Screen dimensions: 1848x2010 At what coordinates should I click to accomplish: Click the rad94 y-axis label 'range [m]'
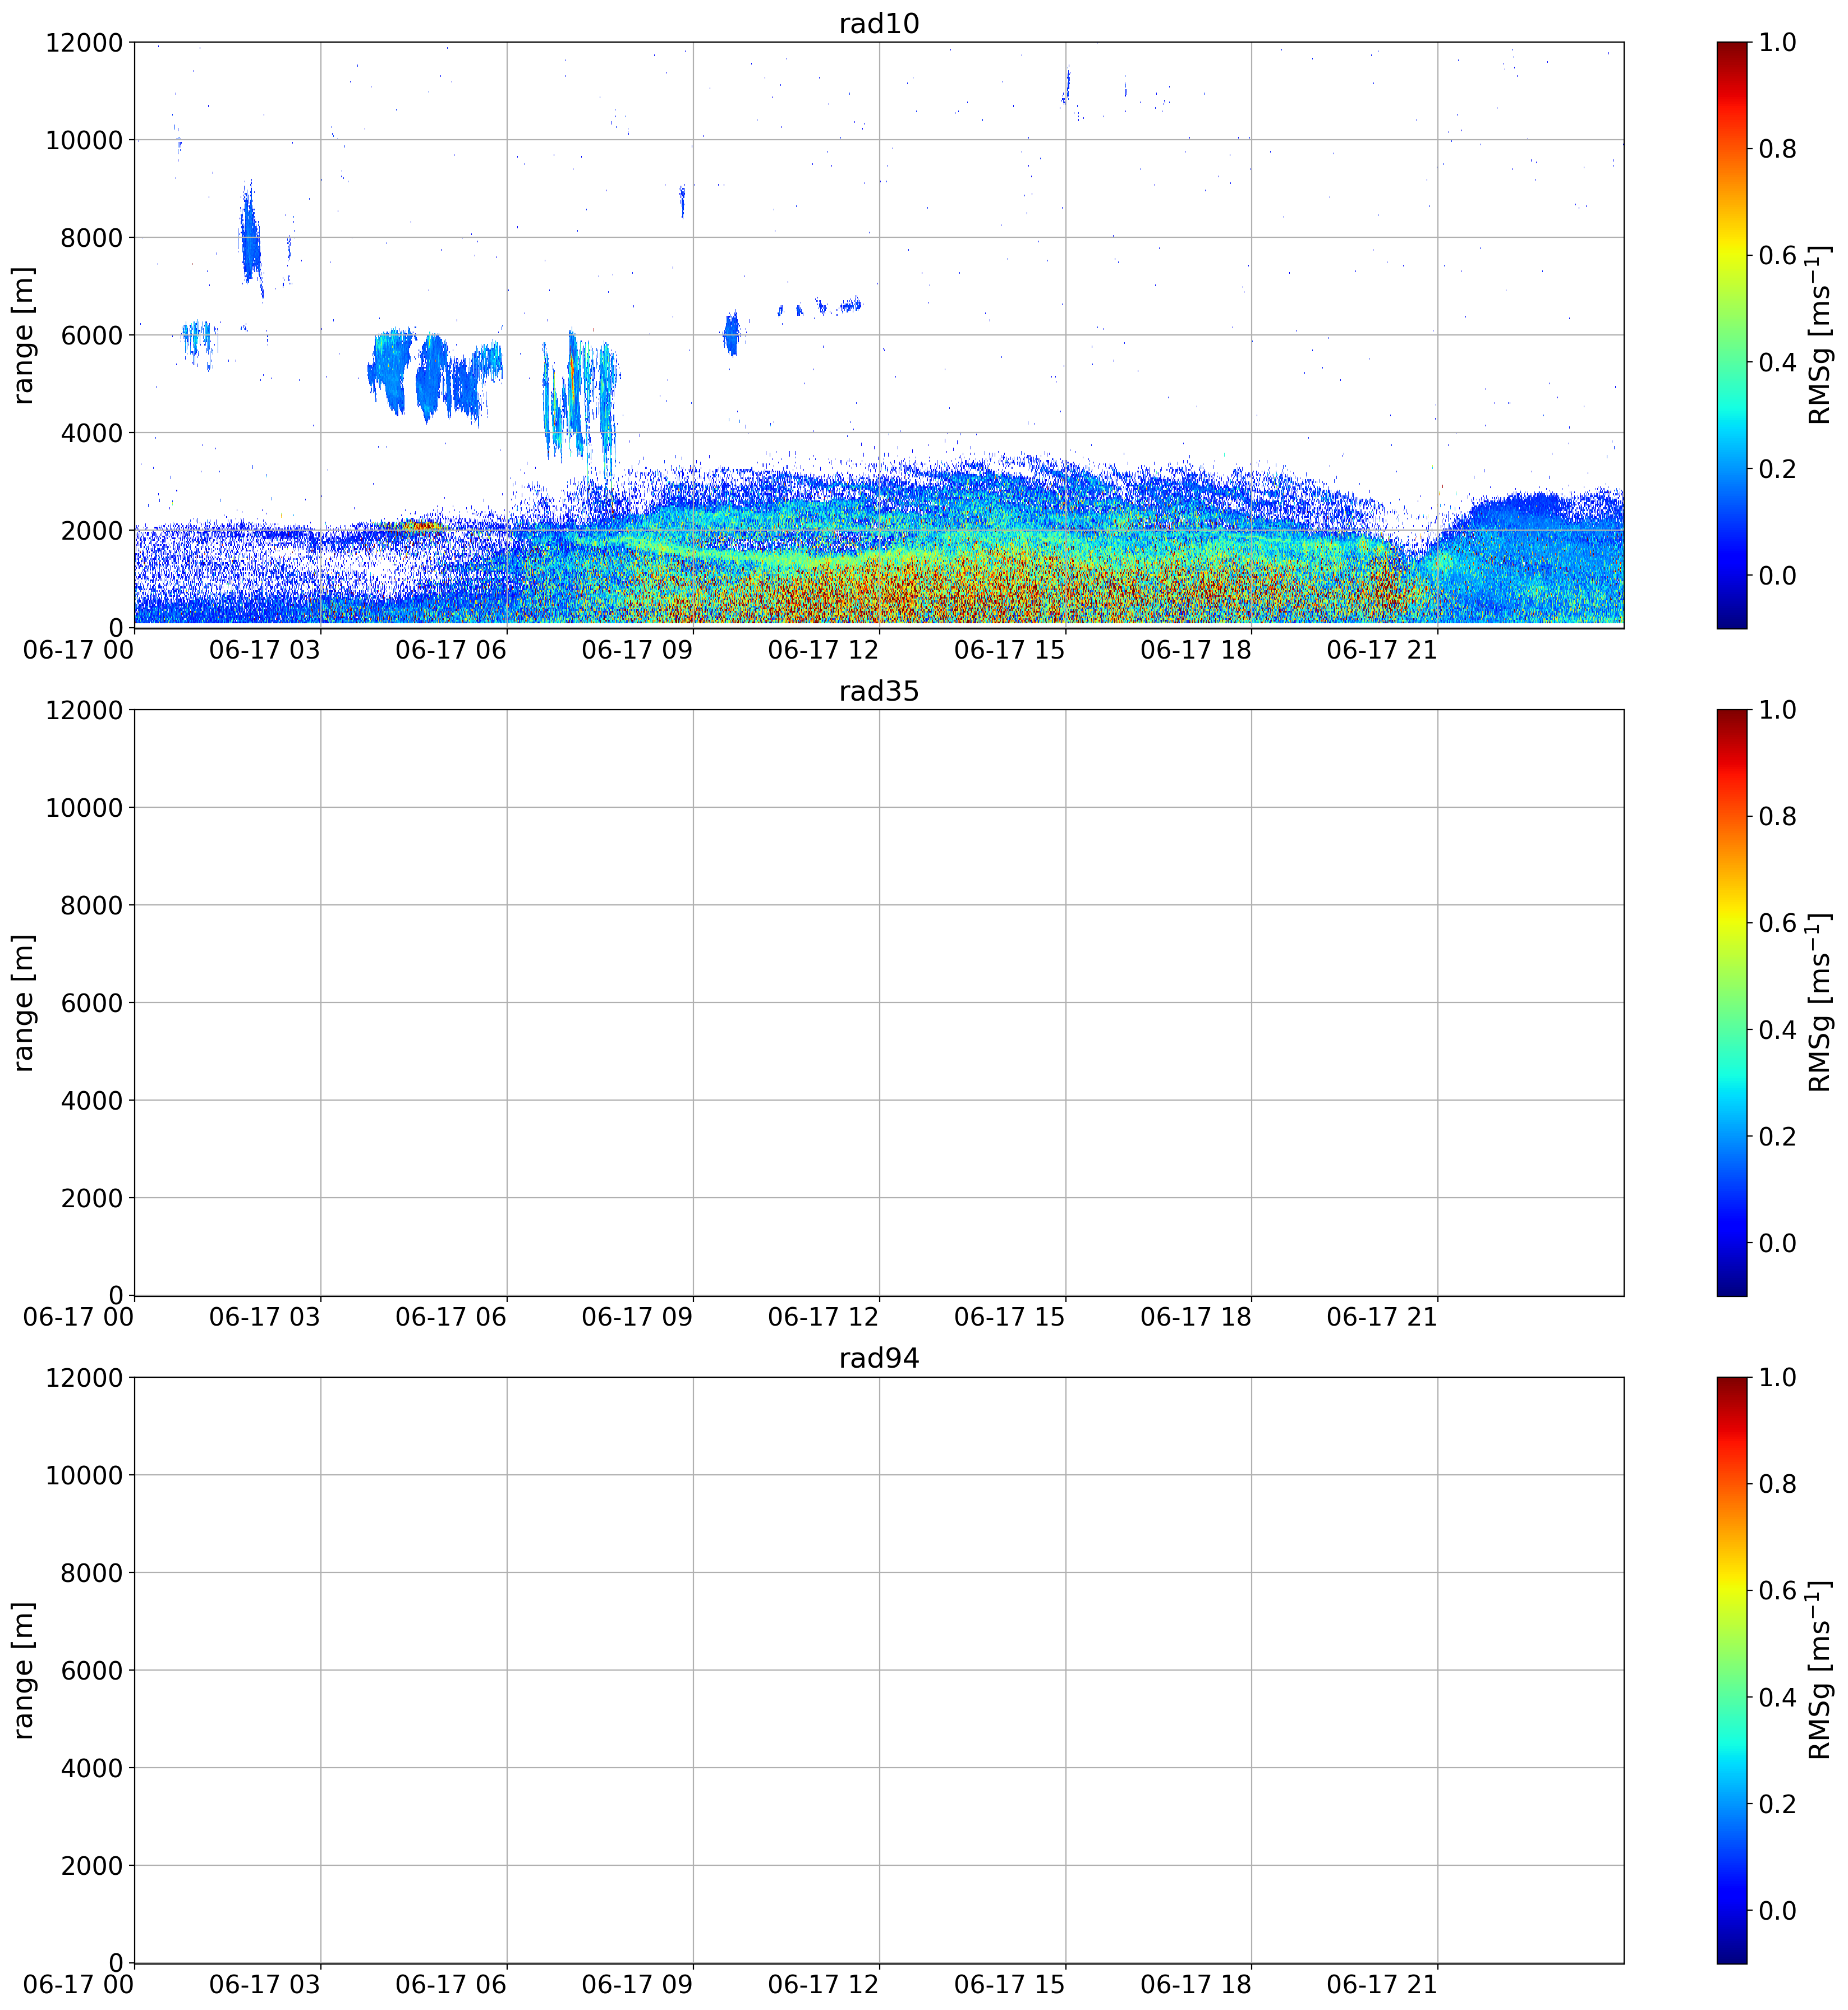pyautogui.click(x=24, y=1670)
